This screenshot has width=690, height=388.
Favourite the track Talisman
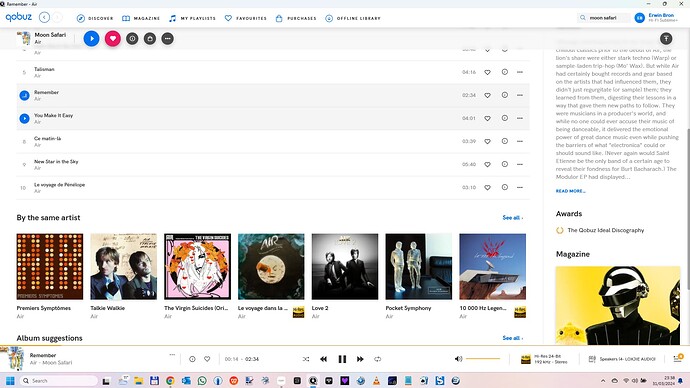pyautogui.click(x=488, y=72)
